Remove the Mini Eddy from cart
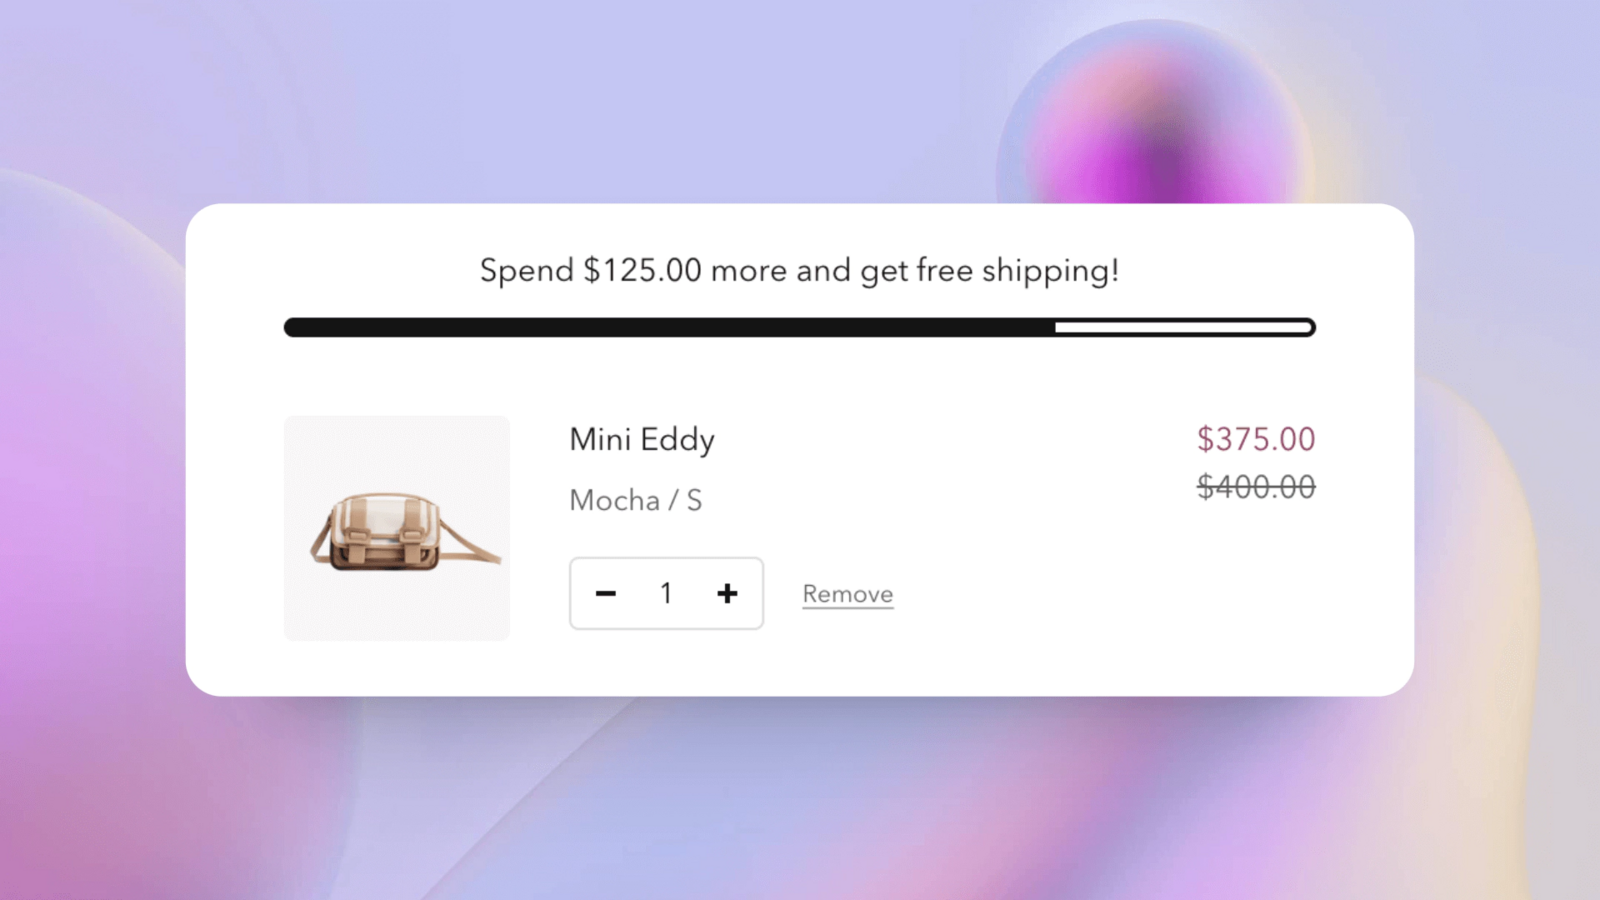 pos(847,594)
